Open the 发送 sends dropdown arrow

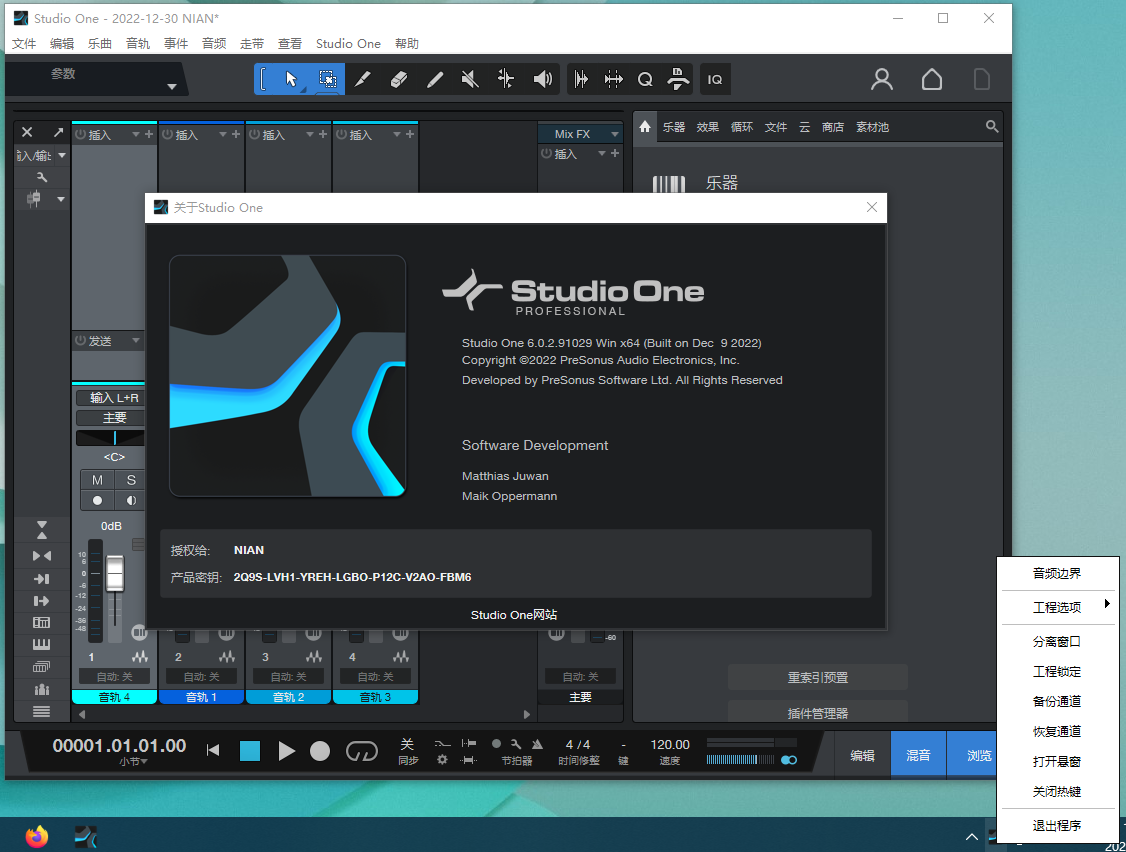point(135,341)
